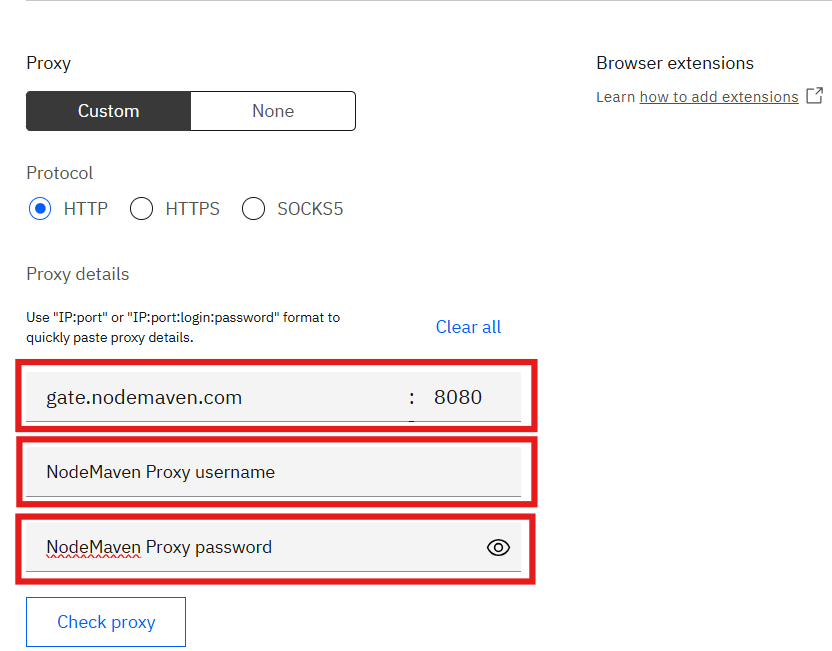Focus the Proxy password input field
This screenshot has height=651, width=832.
[x=250, y=547]
